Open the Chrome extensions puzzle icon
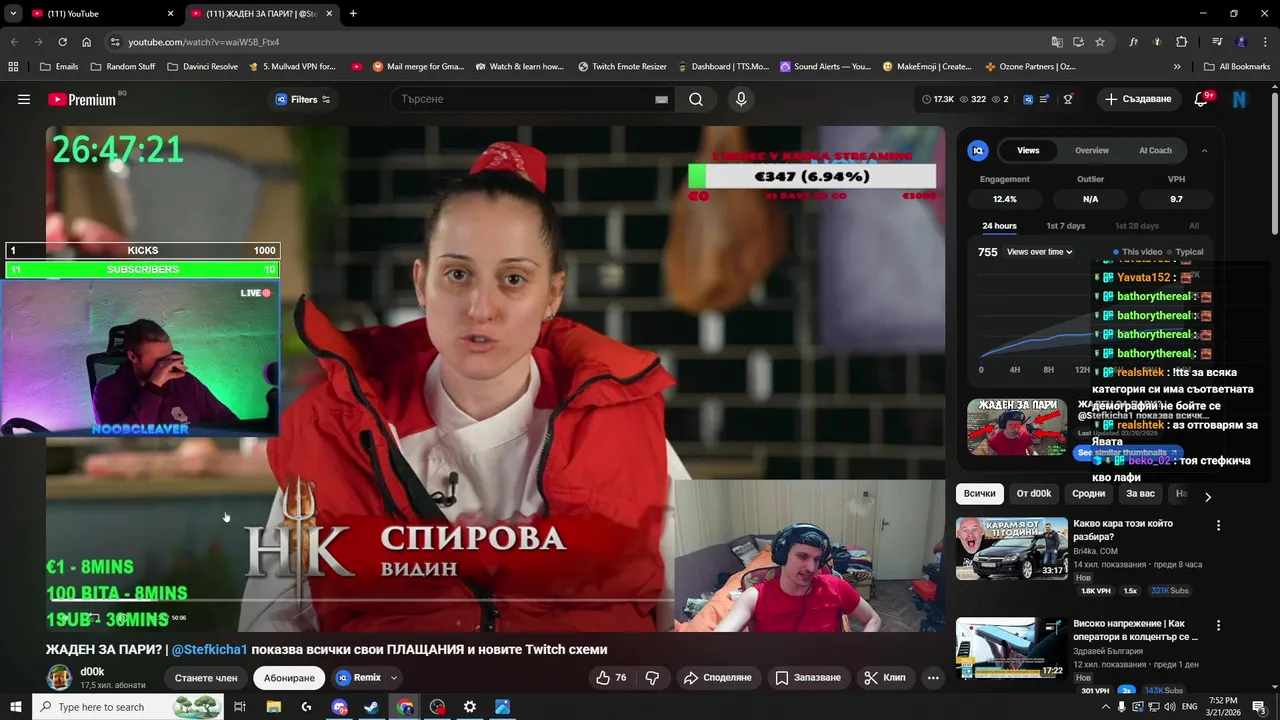The width and height of the screenshot is (1280, 720). 1181,42
